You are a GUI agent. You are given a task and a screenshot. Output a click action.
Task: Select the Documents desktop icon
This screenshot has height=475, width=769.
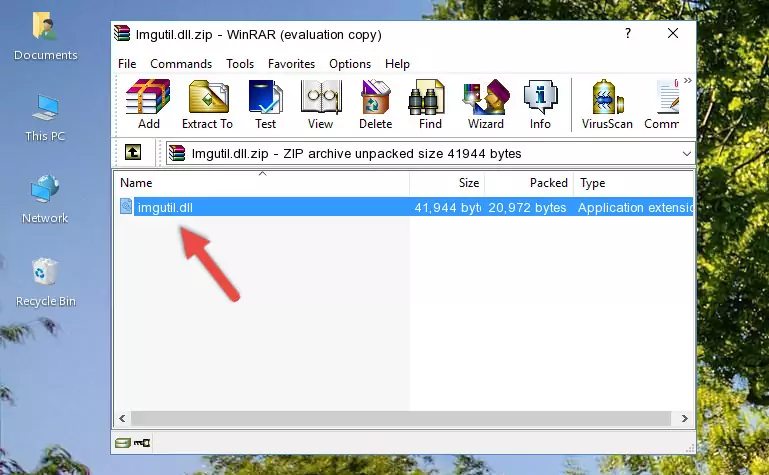45,37
